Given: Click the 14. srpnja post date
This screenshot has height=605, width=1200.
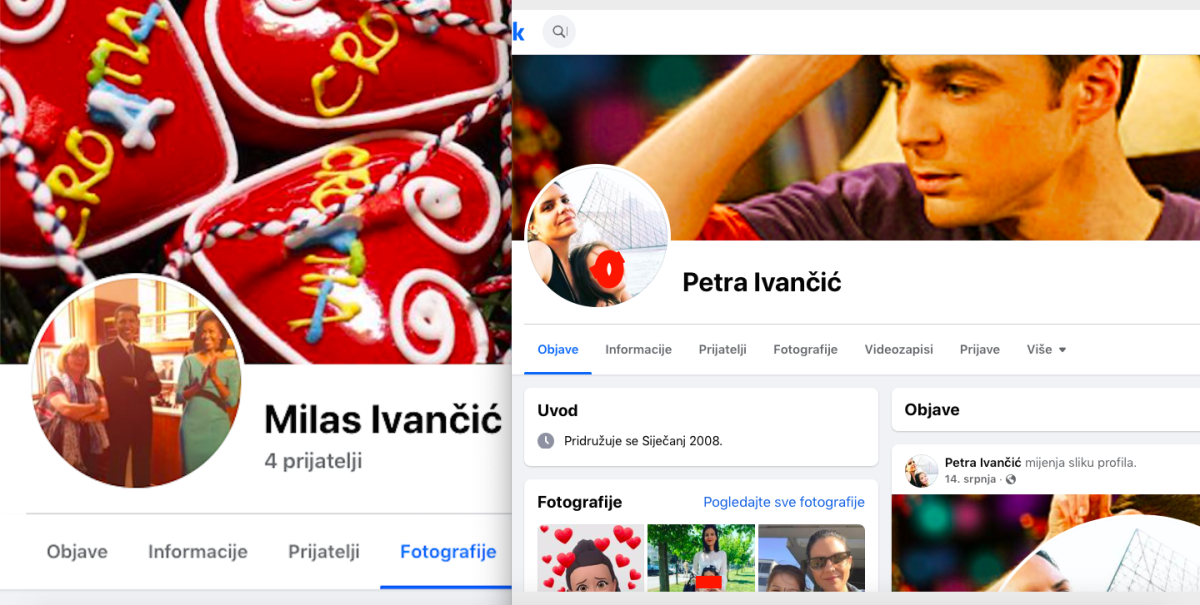Looking at the screenshot, I should (972, 480).
